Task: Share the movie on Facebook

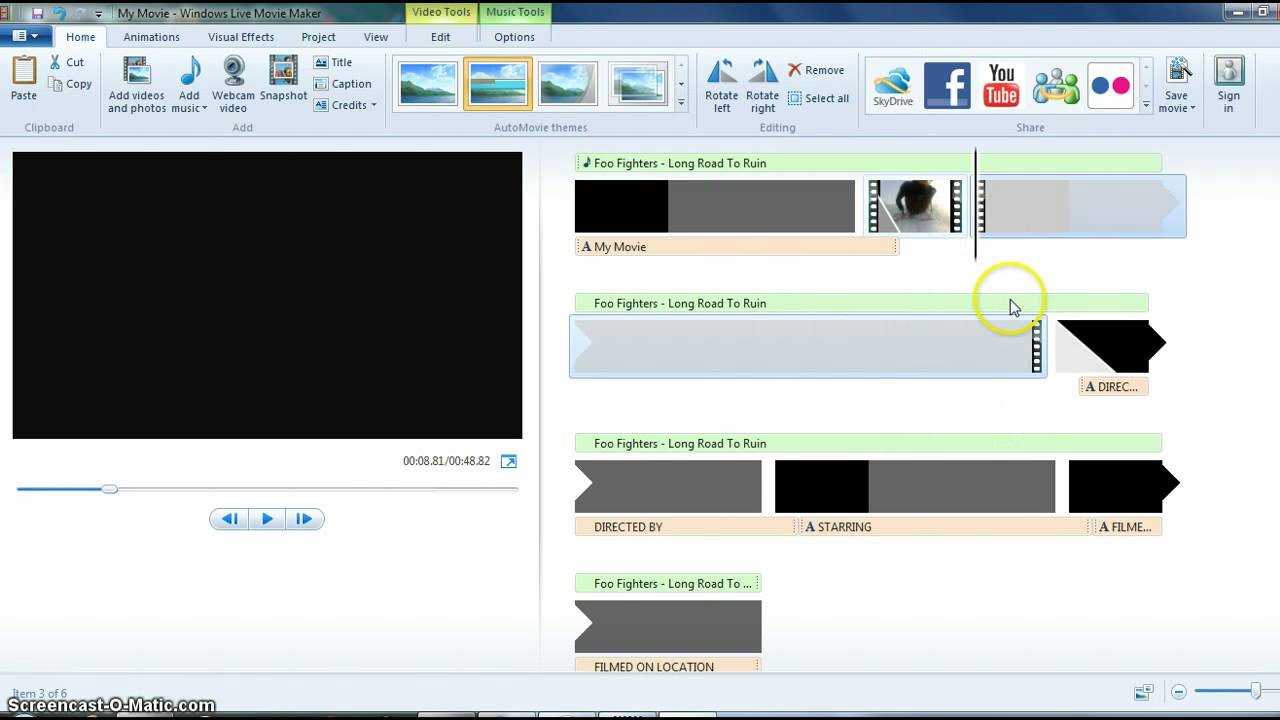Action: tap(946, 85)
